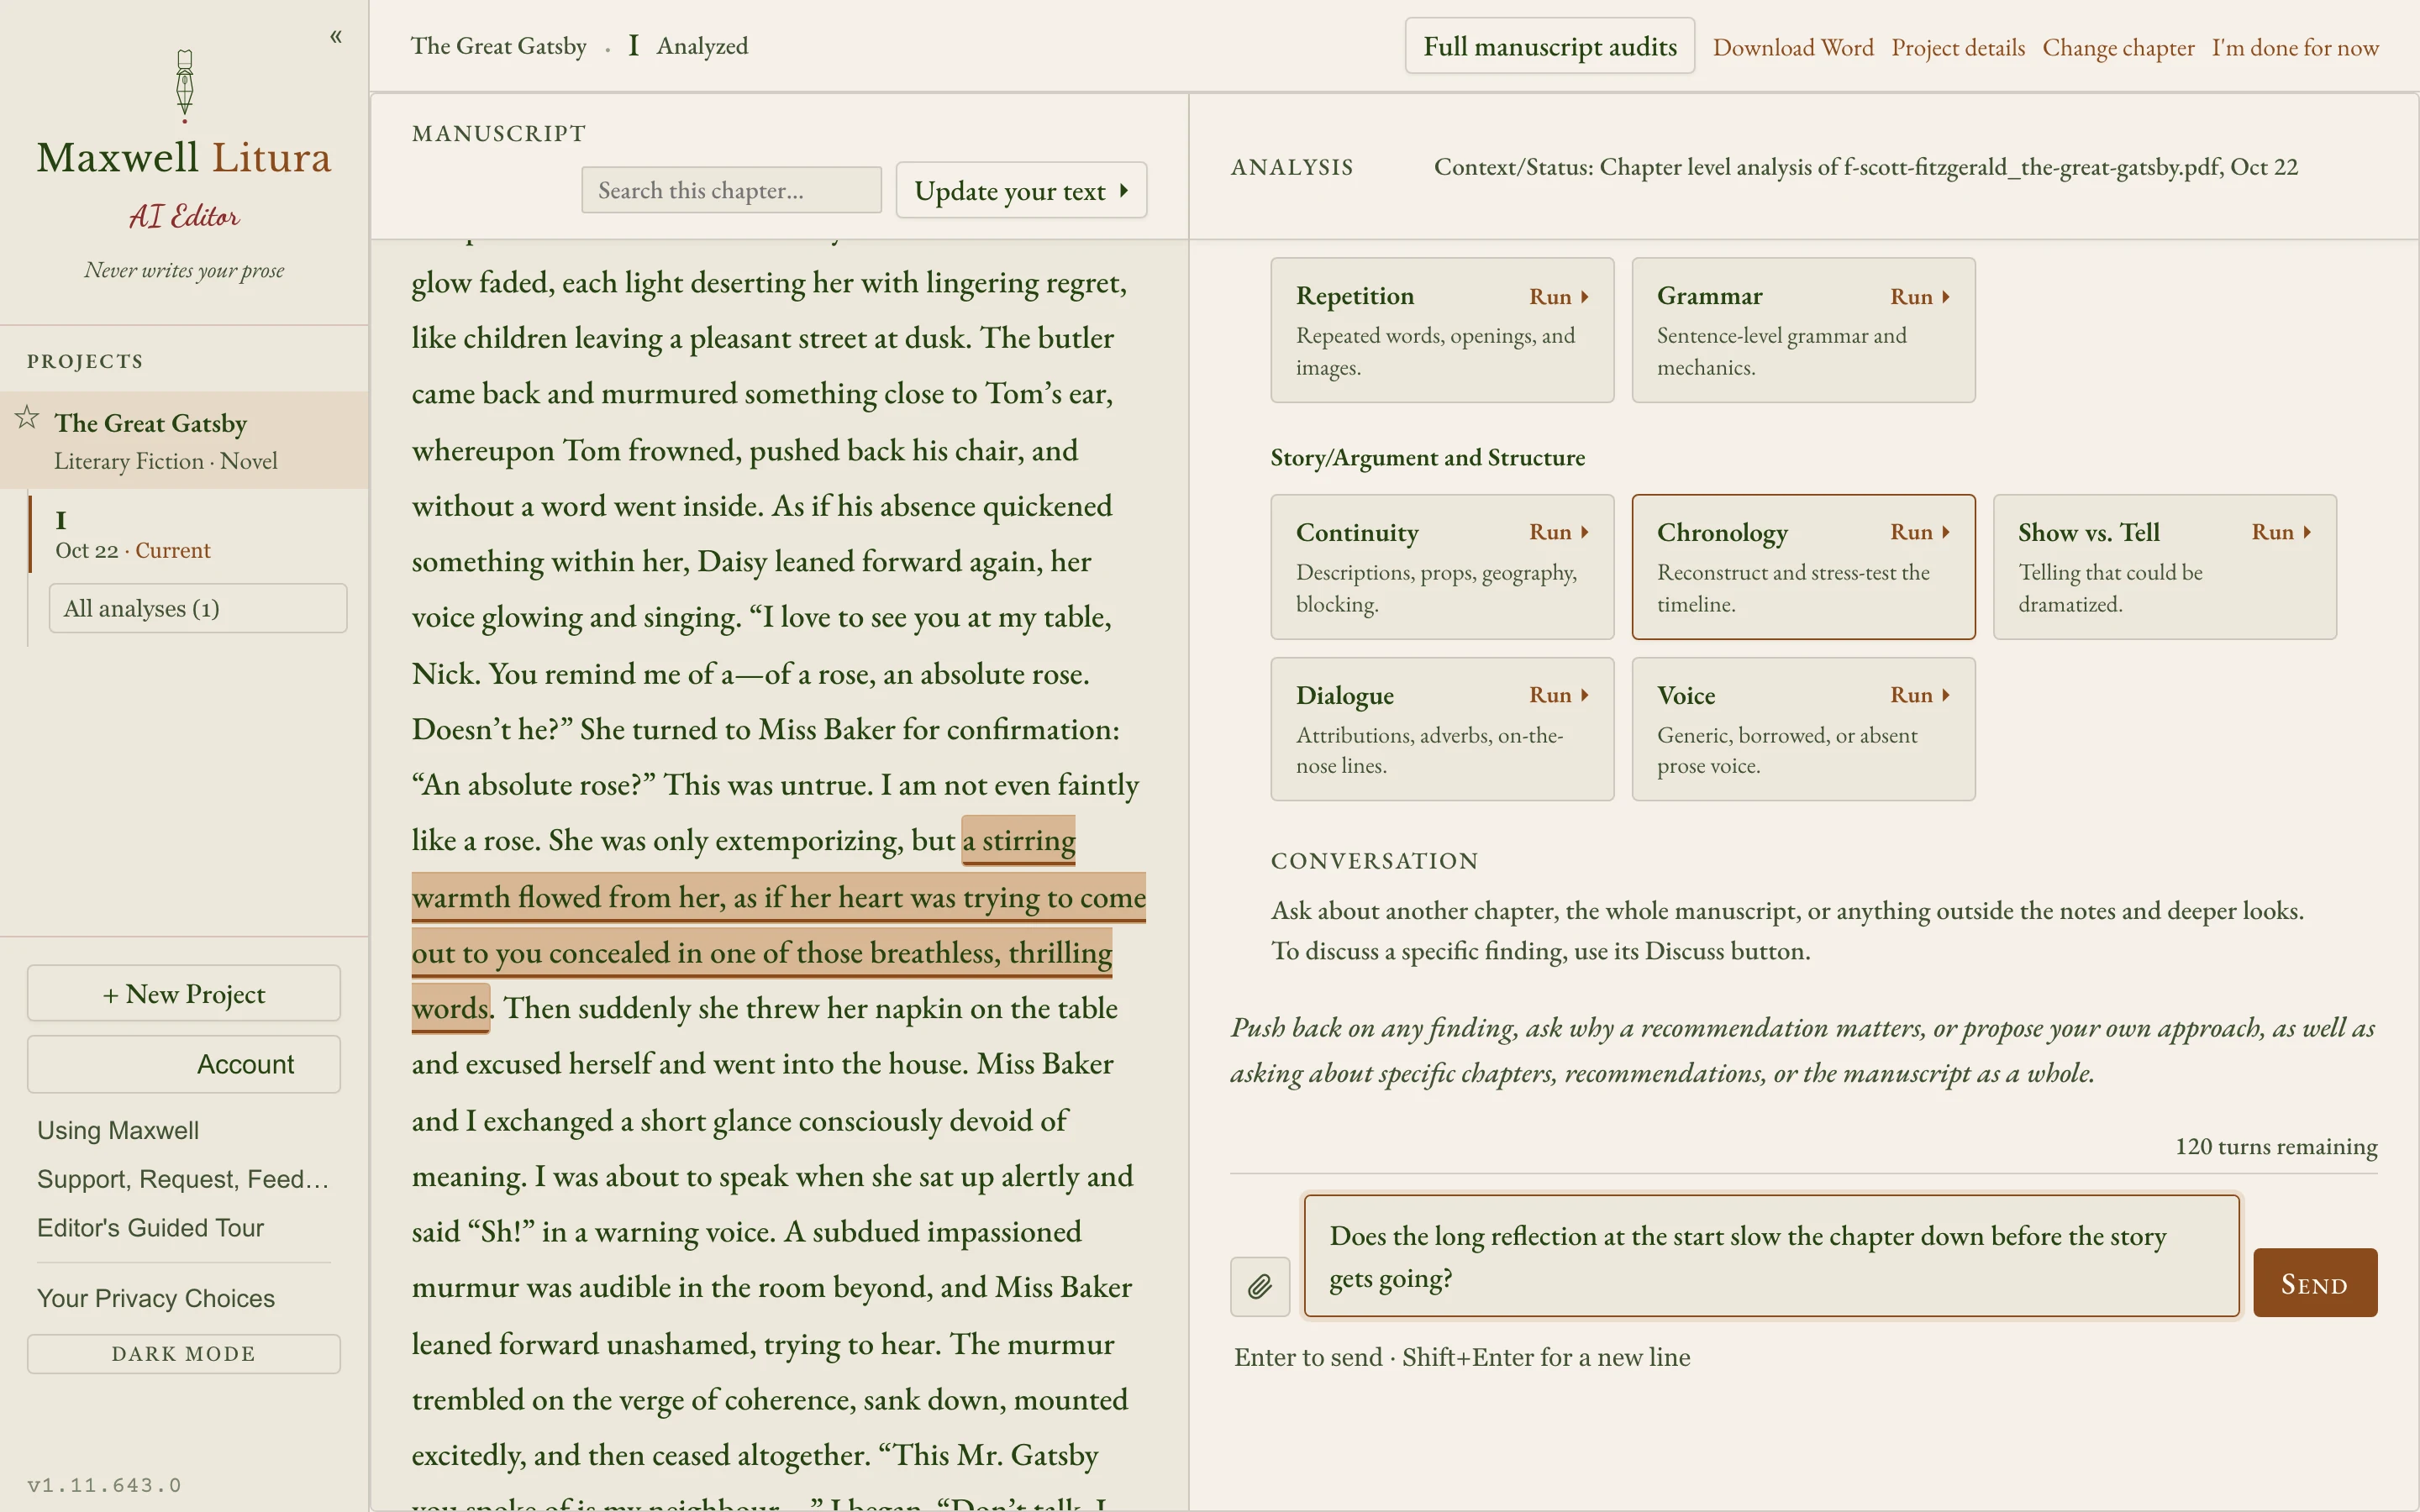This screenshot has width=2420, height=1512.
Task: Run the Chronology analysis
Action: (1919, 532)
